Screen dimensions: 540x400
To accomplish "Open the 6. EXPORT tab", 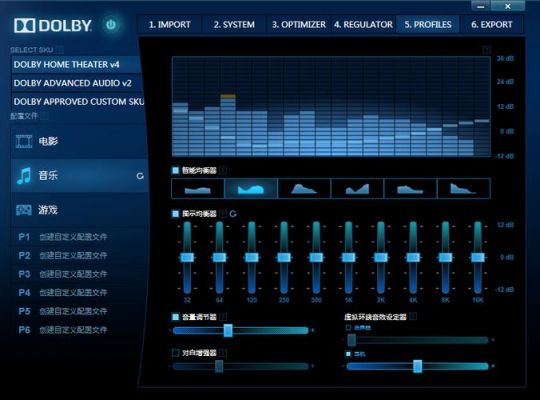I will point(491,25).
